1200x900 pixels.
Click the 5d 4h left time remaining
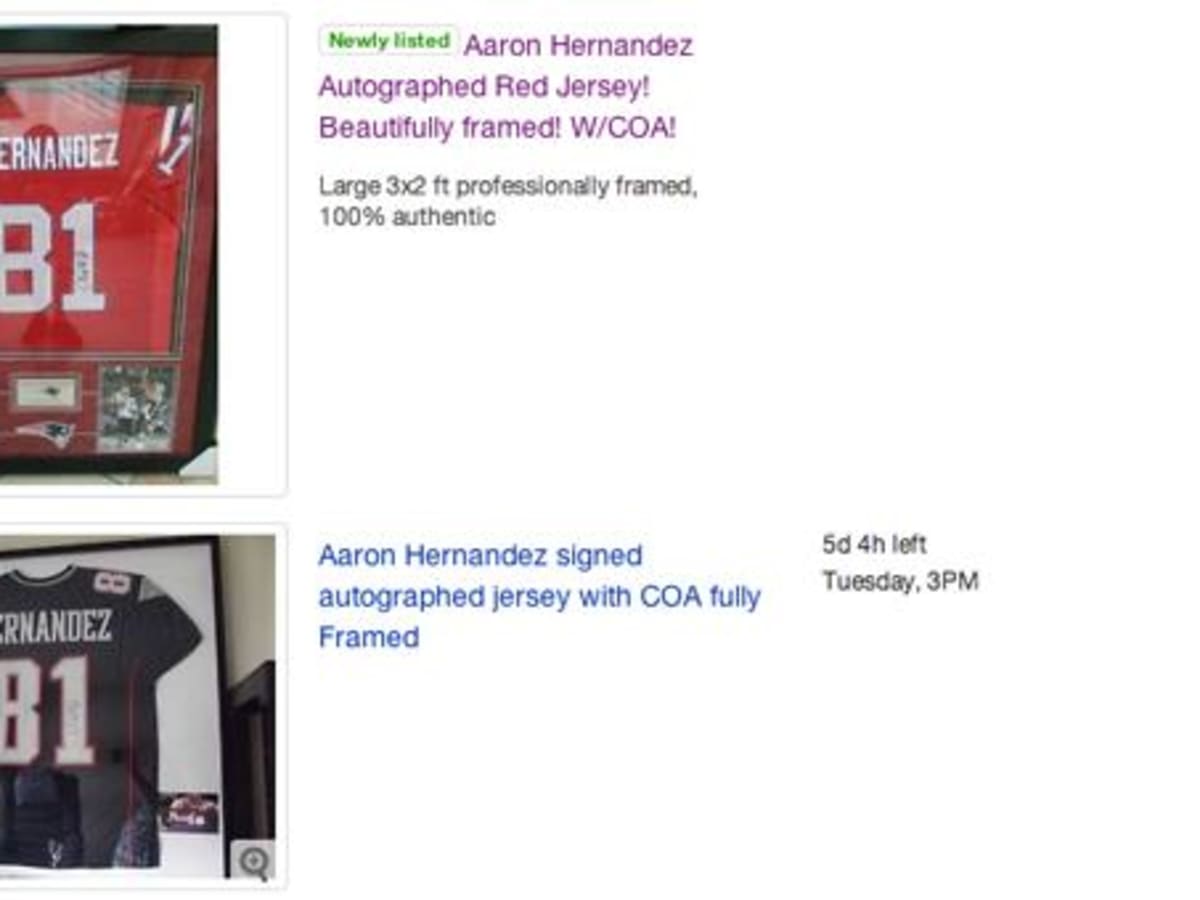[874, 545]
